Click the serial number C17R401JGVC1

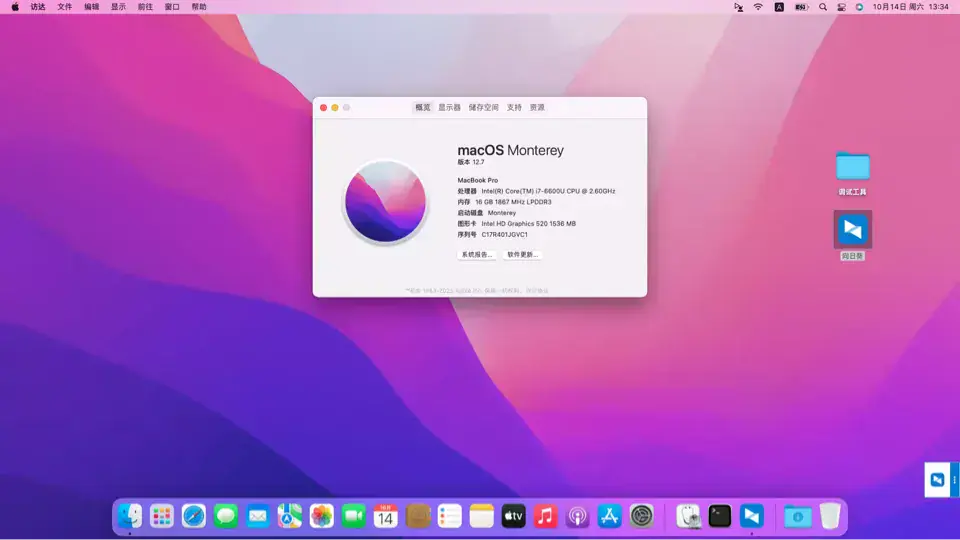click(504, 234)
